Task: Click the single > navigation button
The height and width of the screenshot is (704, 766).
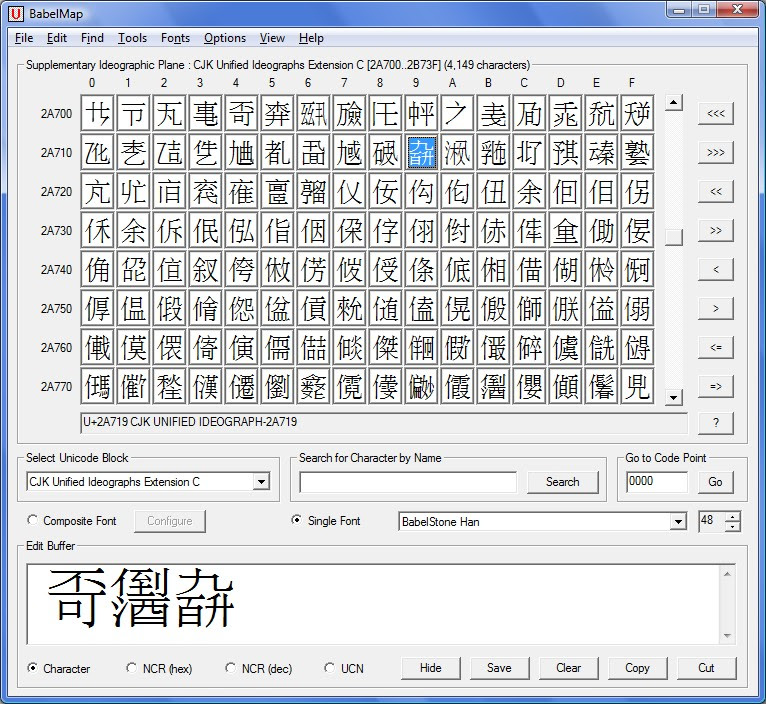Action: pyautogui.click(x=716, y=309)
